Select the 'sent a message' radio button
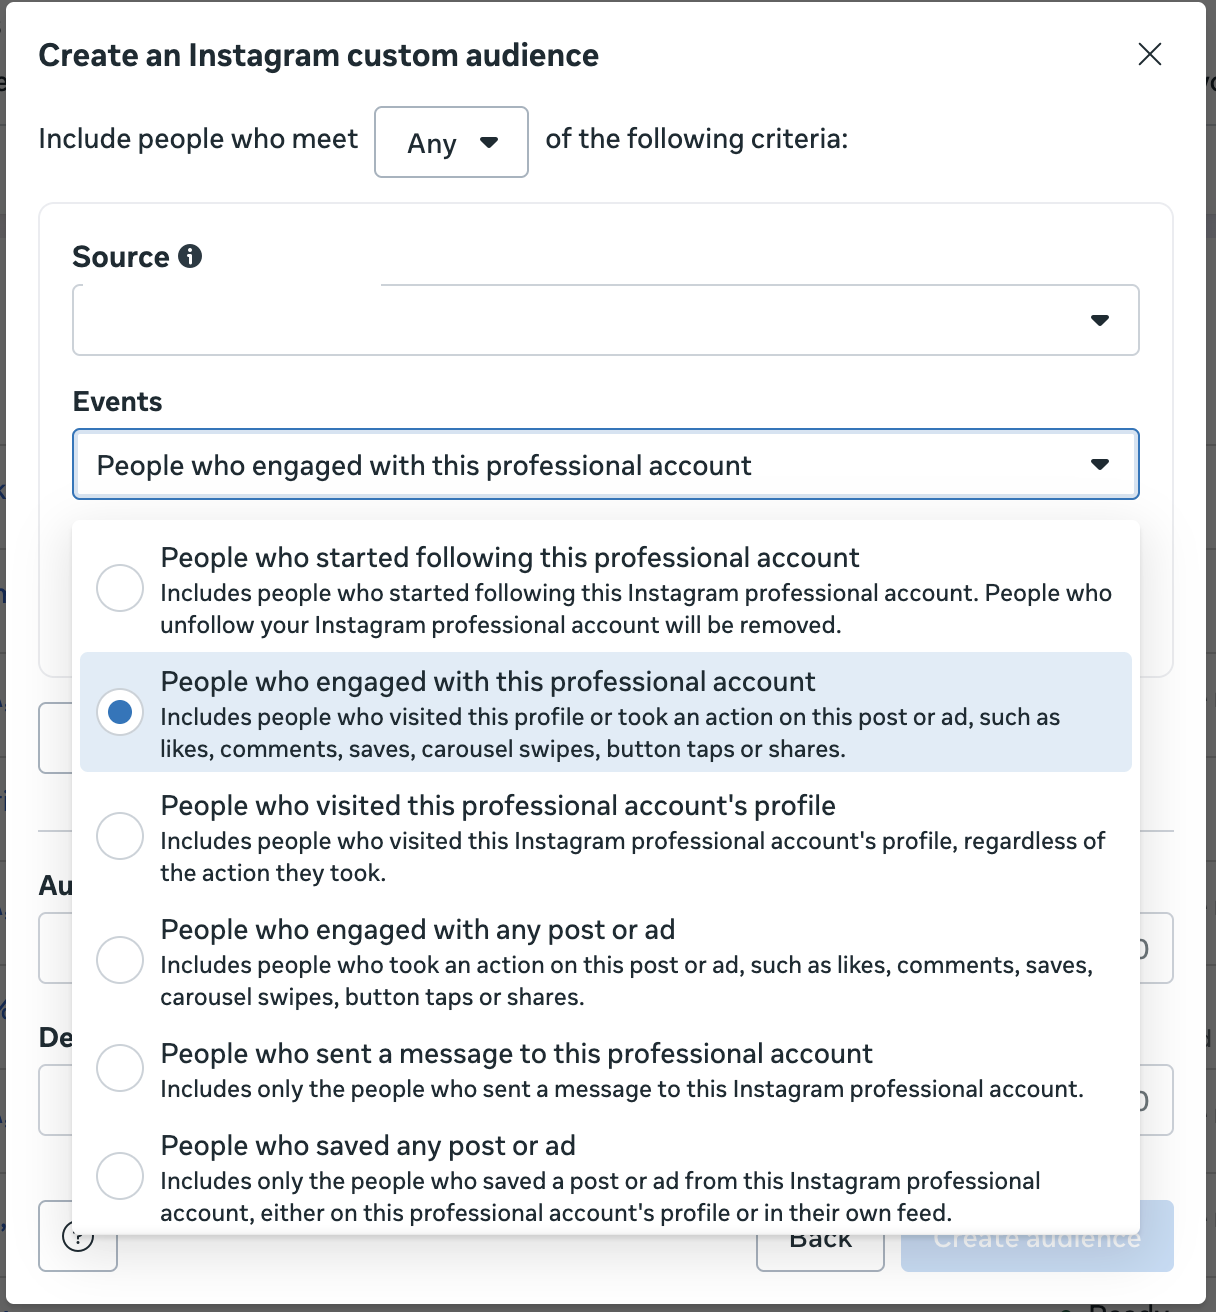 click(120, 1068)
